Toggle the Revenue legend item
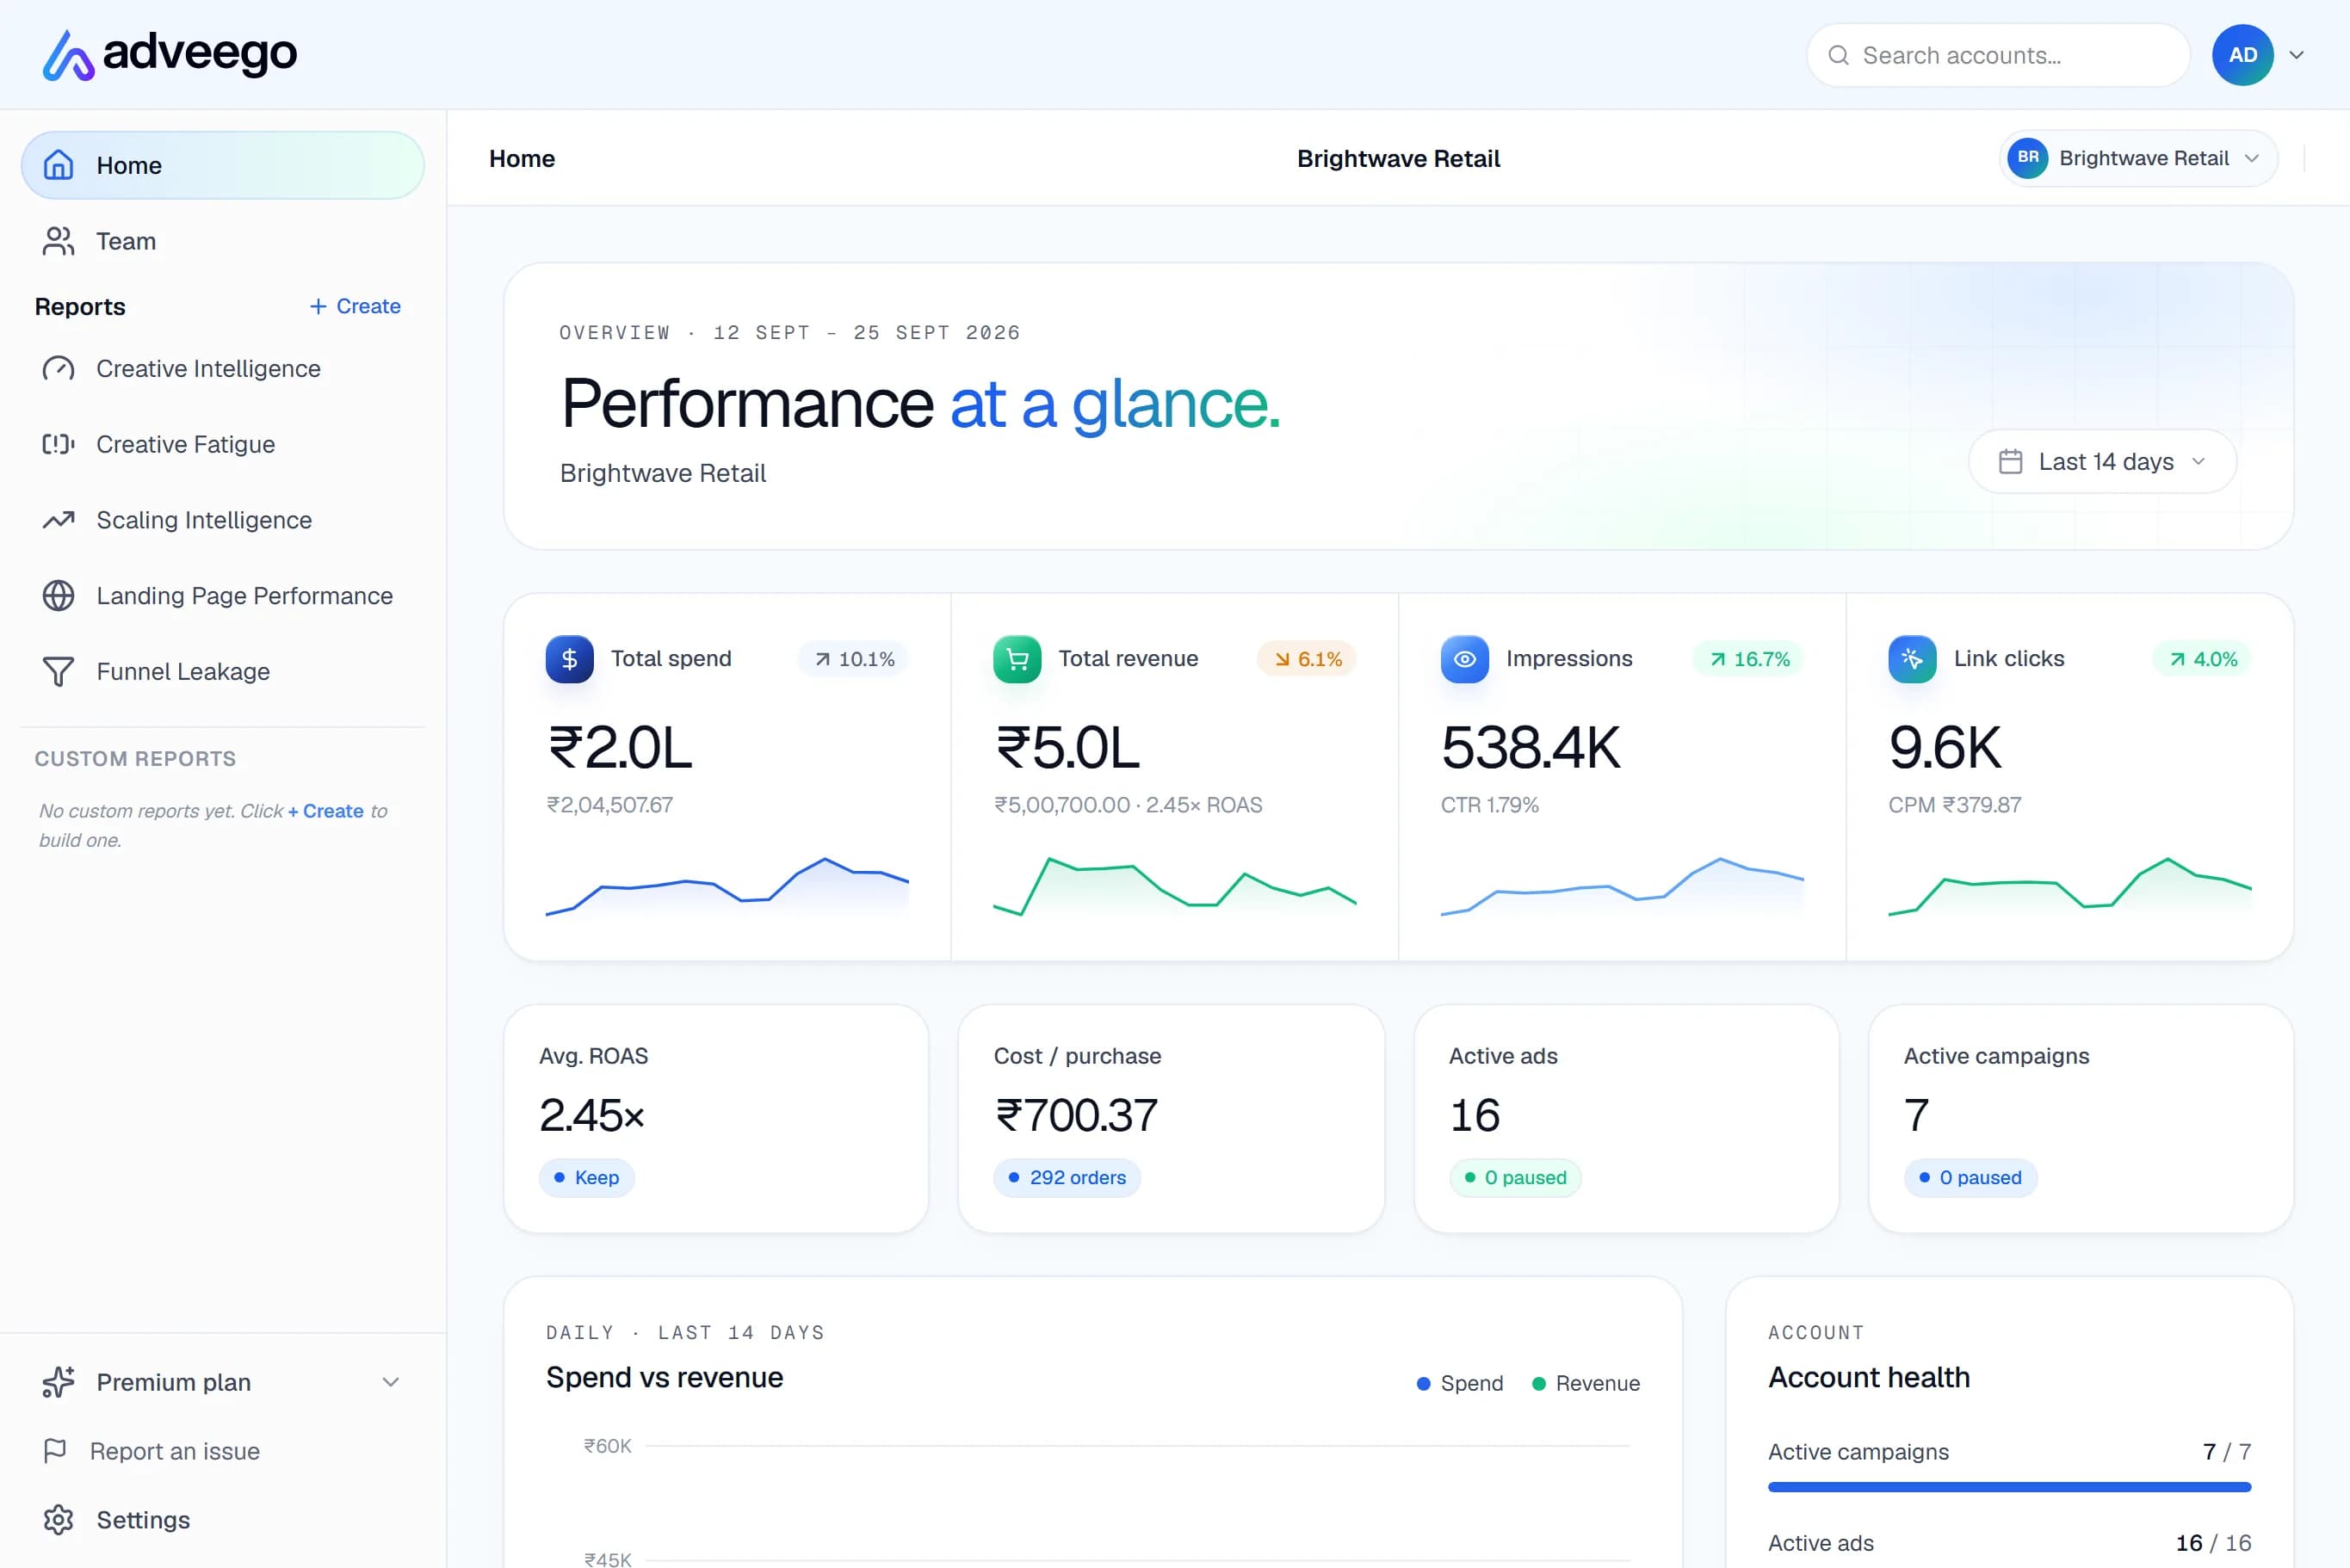2350x1568 pixels. [1586, 1383]
